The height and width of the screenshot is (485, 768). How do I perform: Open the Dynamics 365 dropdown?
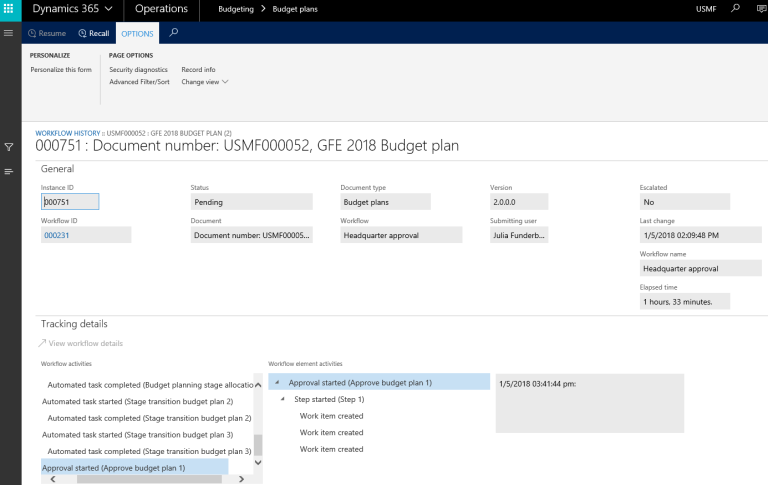(71, 9)
